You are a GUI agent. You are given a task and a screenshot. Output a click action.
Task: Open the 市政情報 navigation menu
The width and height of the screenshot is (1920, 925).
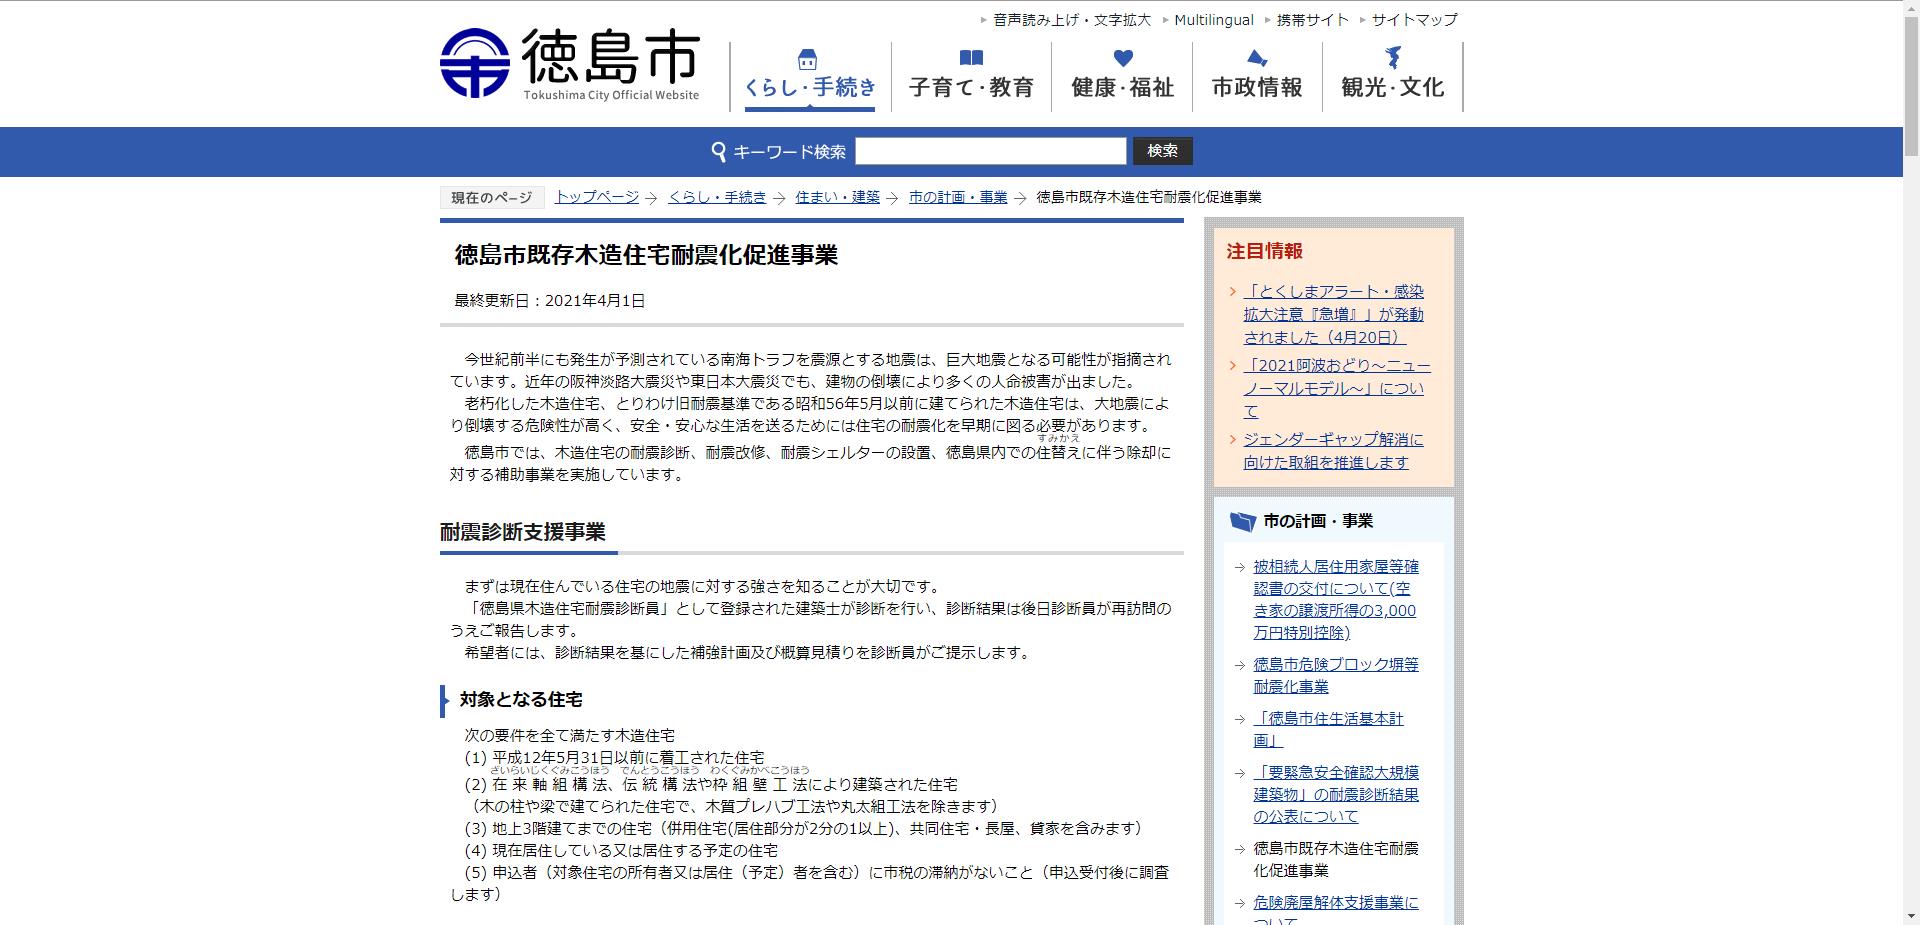pos(1256,88)
